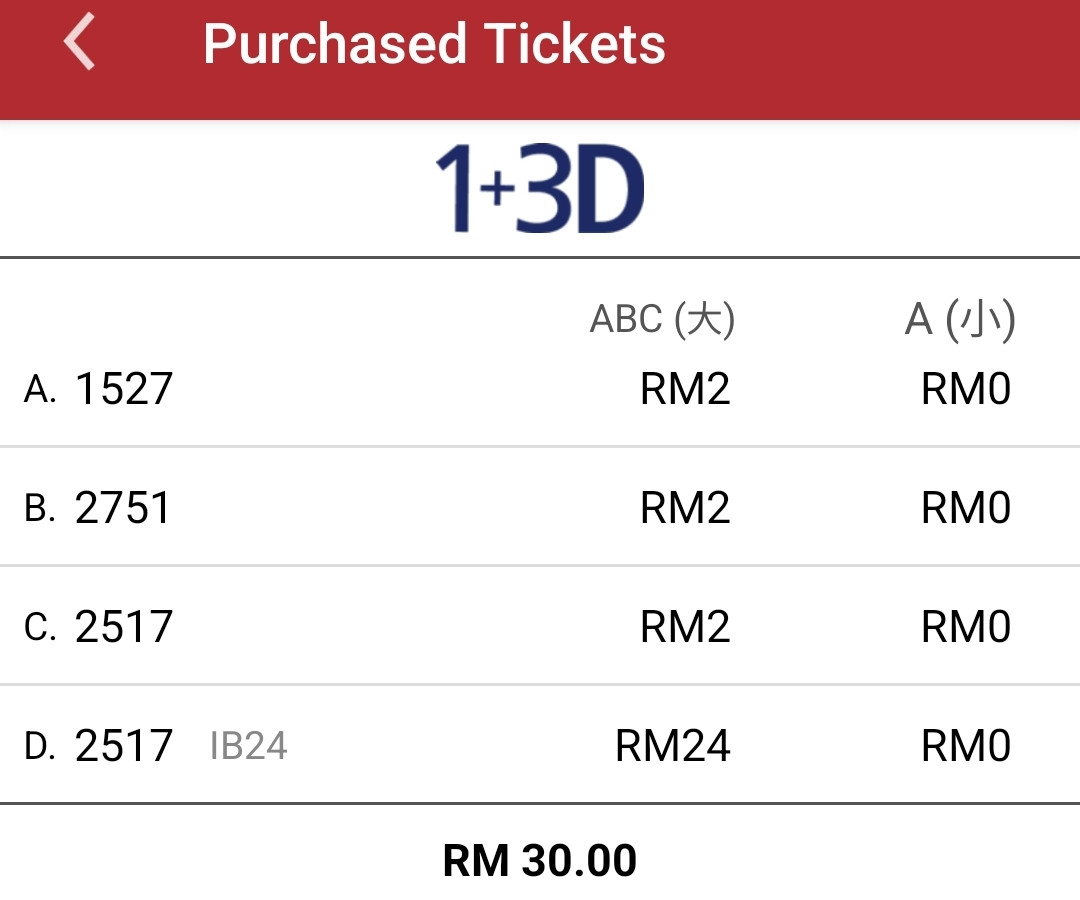
Task: Tap the 1+3D game logo
Action: 540,189
